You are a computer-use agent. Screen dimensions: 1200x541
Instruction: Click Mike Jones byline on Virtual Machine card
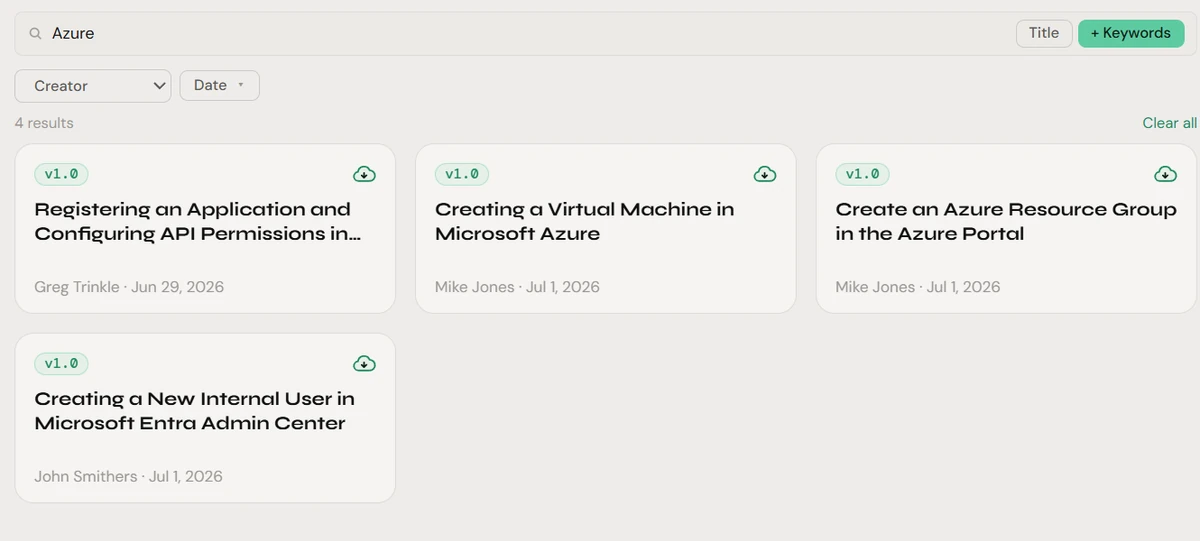tap(517, 287)
